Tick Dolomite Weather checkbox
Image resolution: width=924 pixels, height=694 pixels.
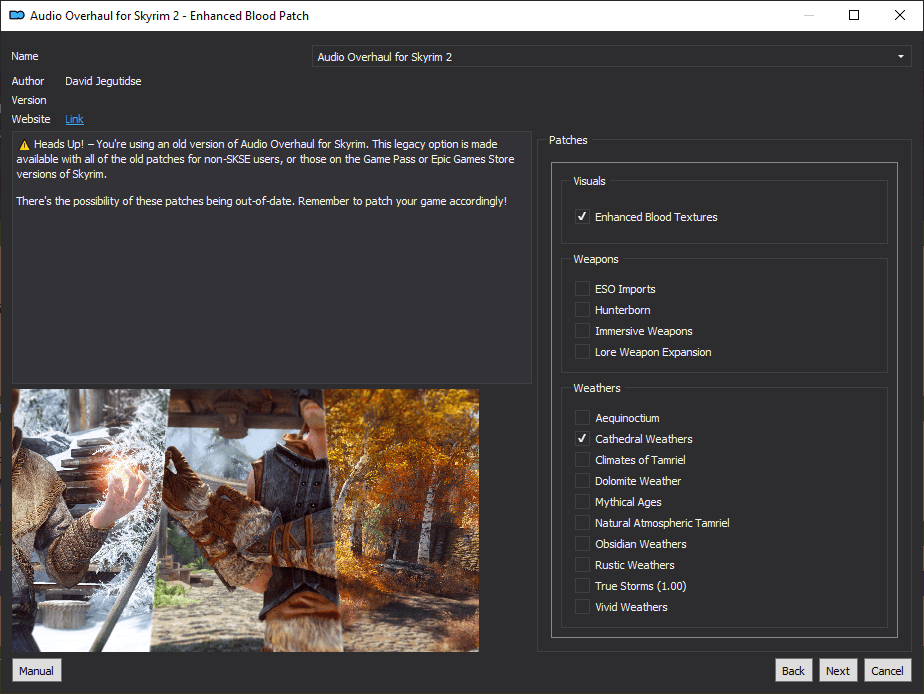tap(582, 481)
